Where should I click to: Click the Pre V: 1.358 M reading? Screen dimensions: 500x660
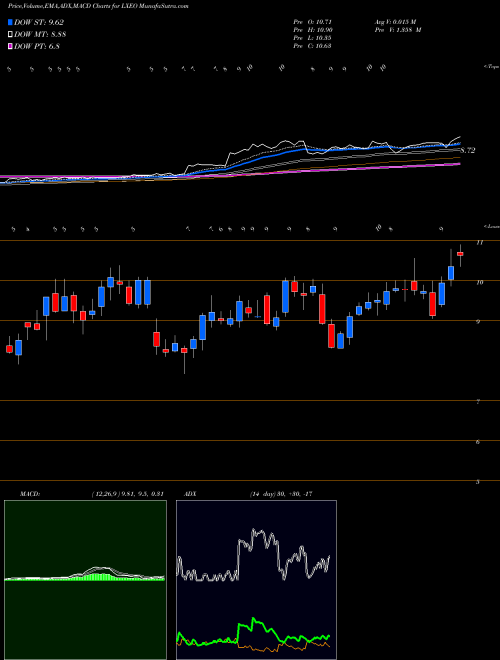[x=400, y=30]
